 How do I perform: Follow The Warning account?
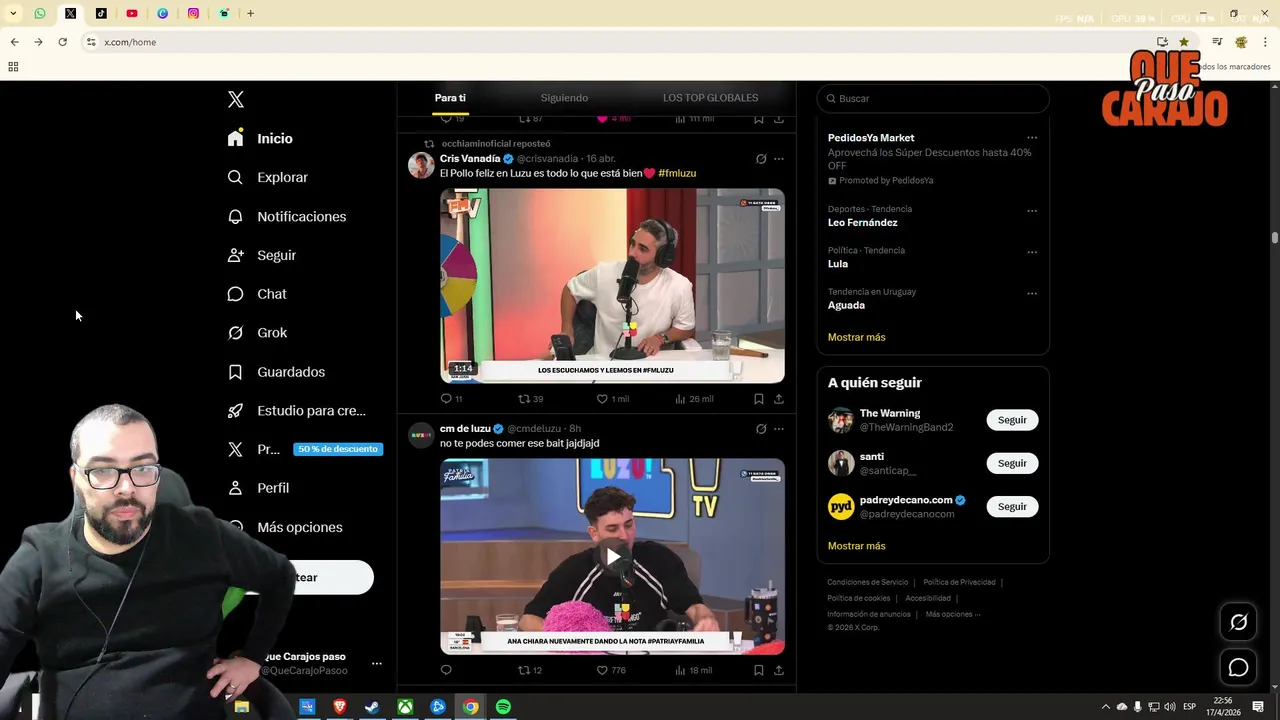point(1012,420)
